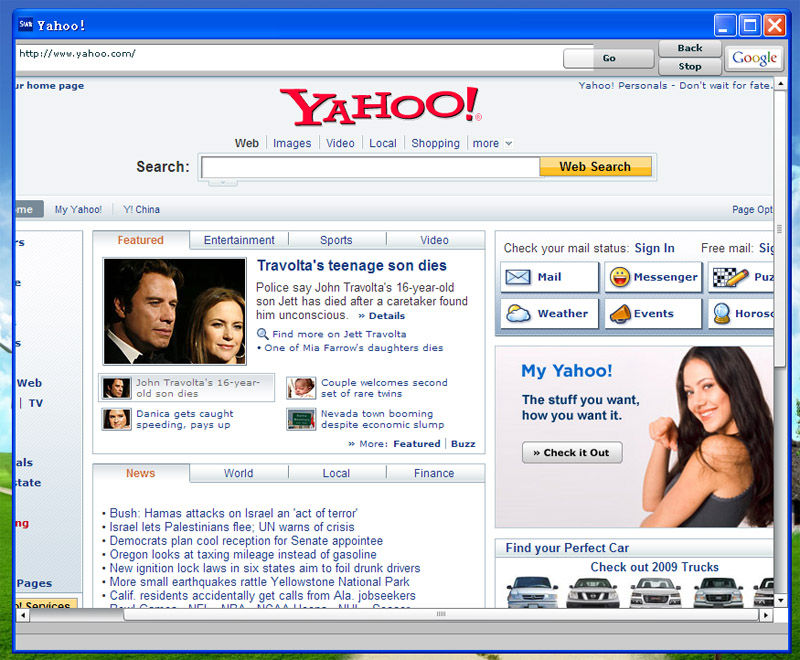This screenshot has height=660, width=800.
Task: Open the Y! China link
Action: click(x=141, y=210)
